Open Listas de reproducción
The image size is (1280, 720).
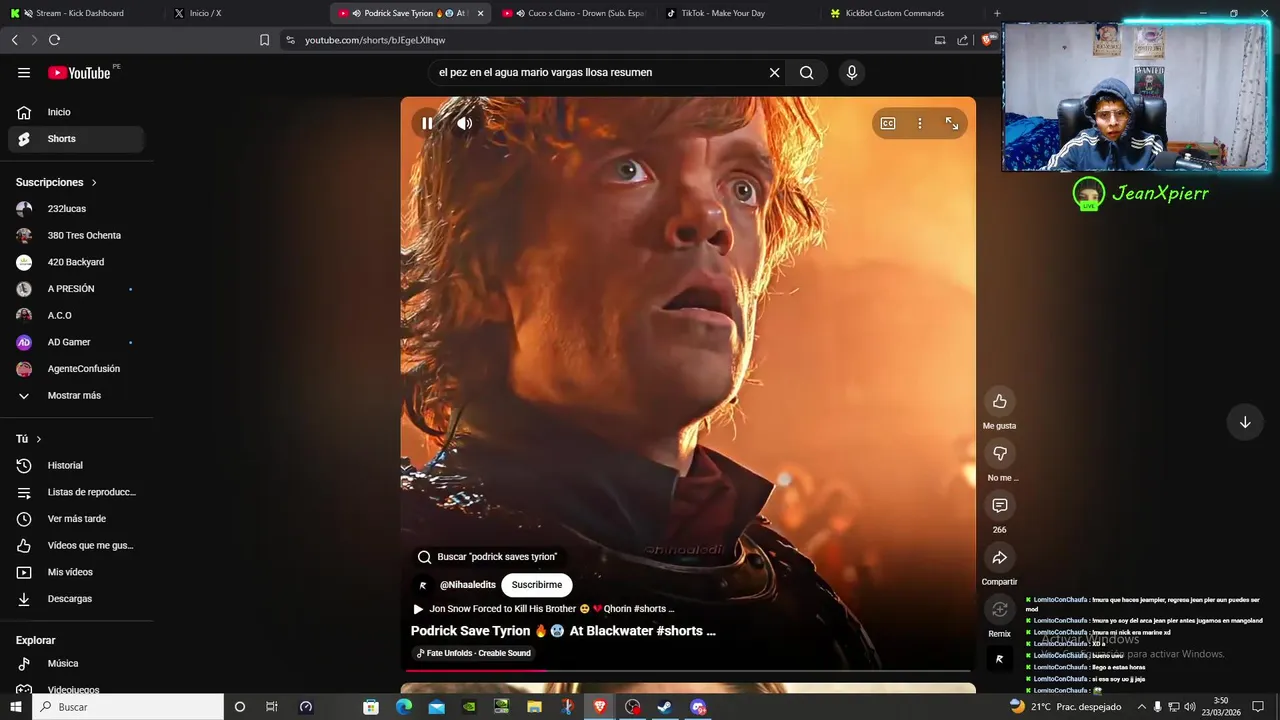tap(76, 492)
